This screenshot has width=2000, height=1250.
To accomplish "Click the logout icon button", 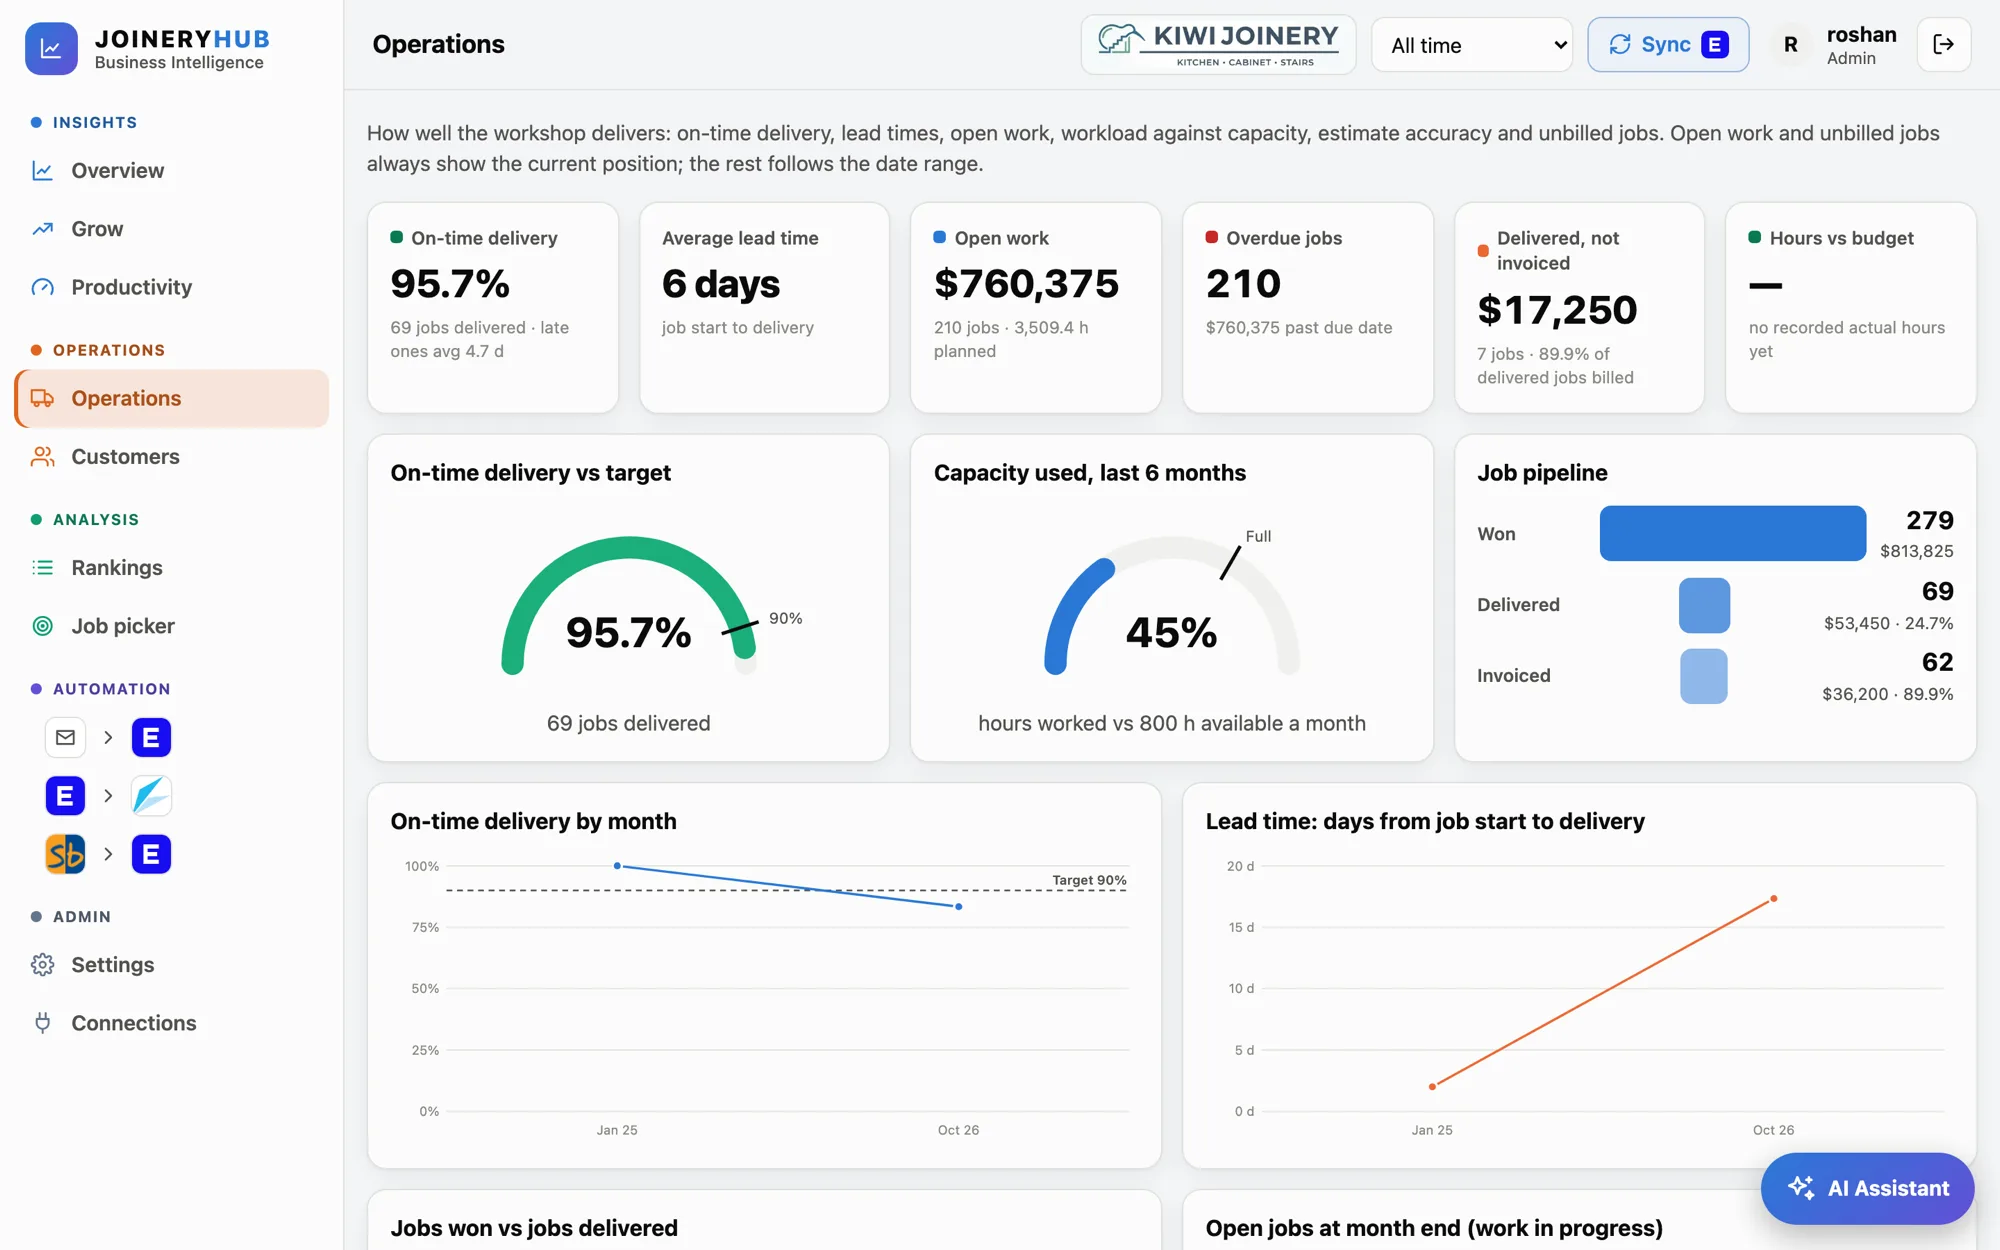I will pyautogui.click(x=1943, y=44).
